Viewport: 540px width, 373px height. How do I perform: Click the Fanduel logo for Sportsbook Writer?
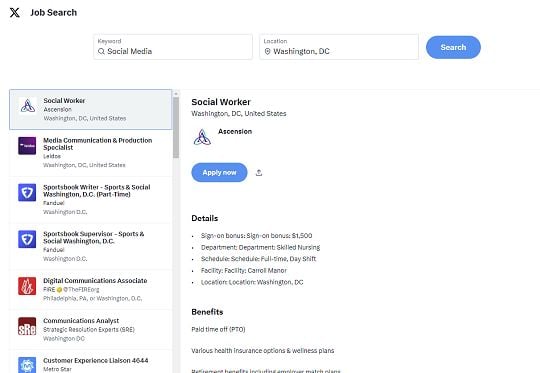click(x=27, y=193)
